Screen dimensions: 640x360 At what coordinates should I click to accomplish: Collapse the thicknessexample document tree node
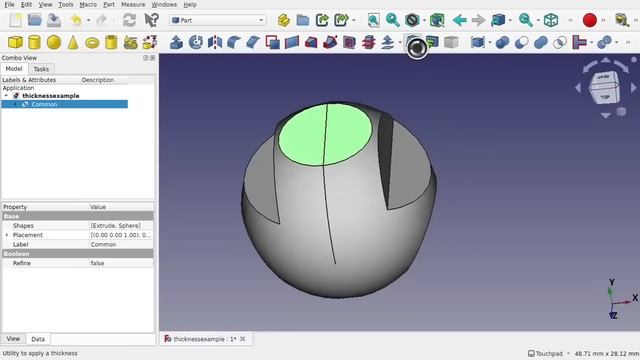coord(6,96)
